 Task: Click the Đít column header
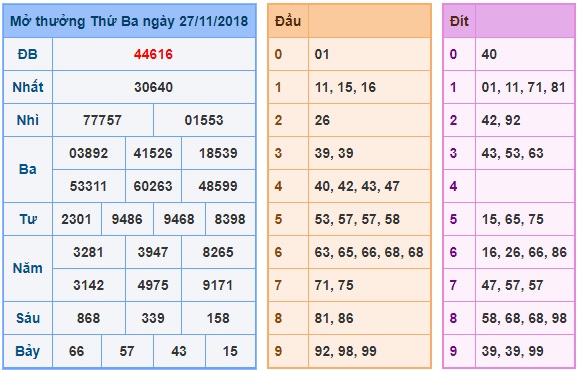[459, 21]
